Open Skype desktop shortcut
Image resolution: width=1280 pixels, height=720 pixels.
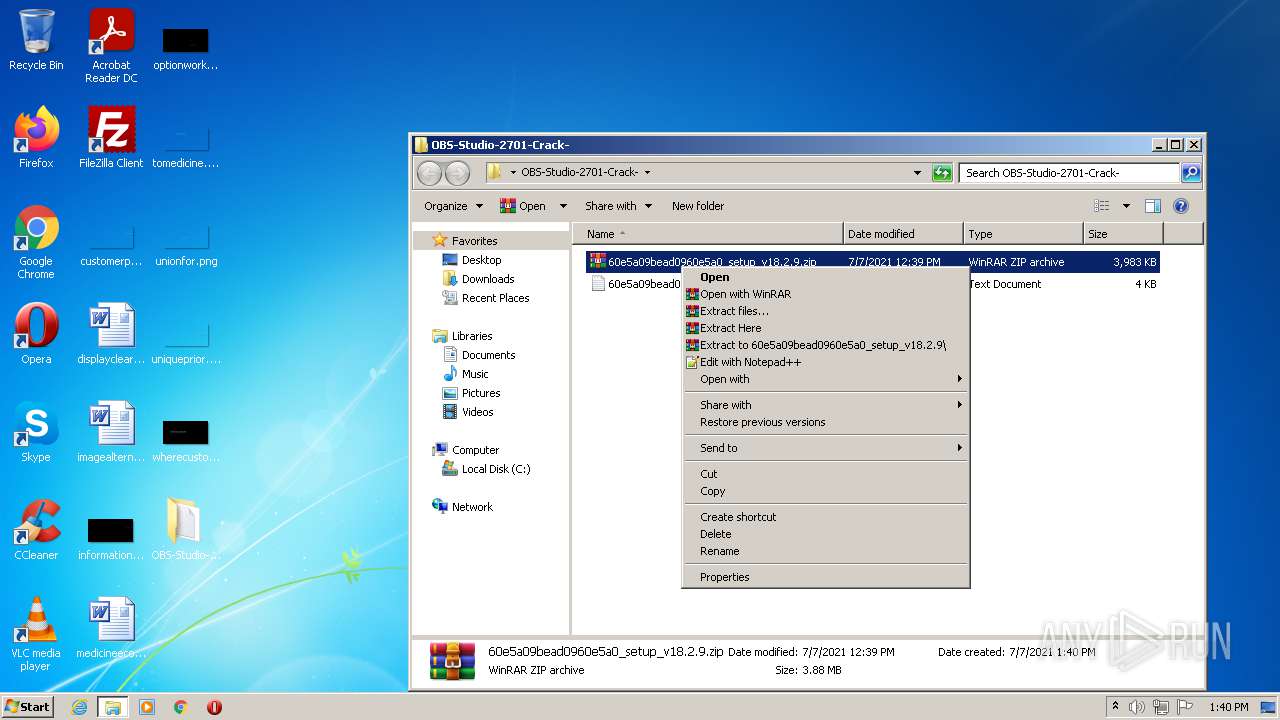36,431
